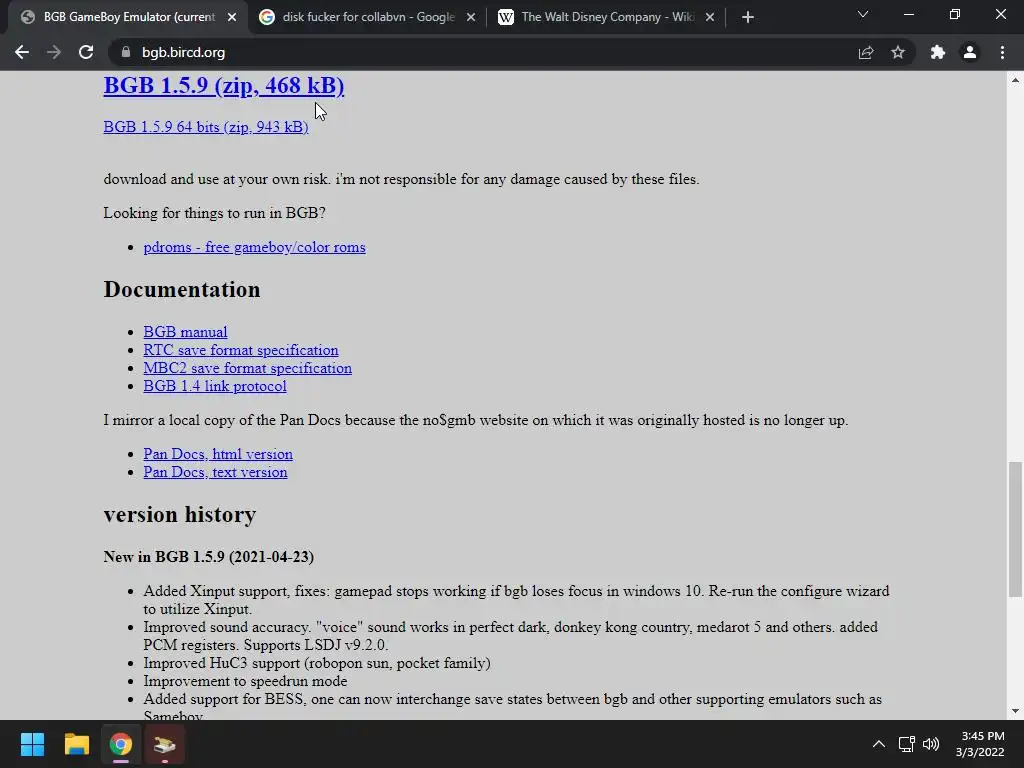
Task: Show hidden system tray icons
Action: pyautogui.click(x=879, y=744)
